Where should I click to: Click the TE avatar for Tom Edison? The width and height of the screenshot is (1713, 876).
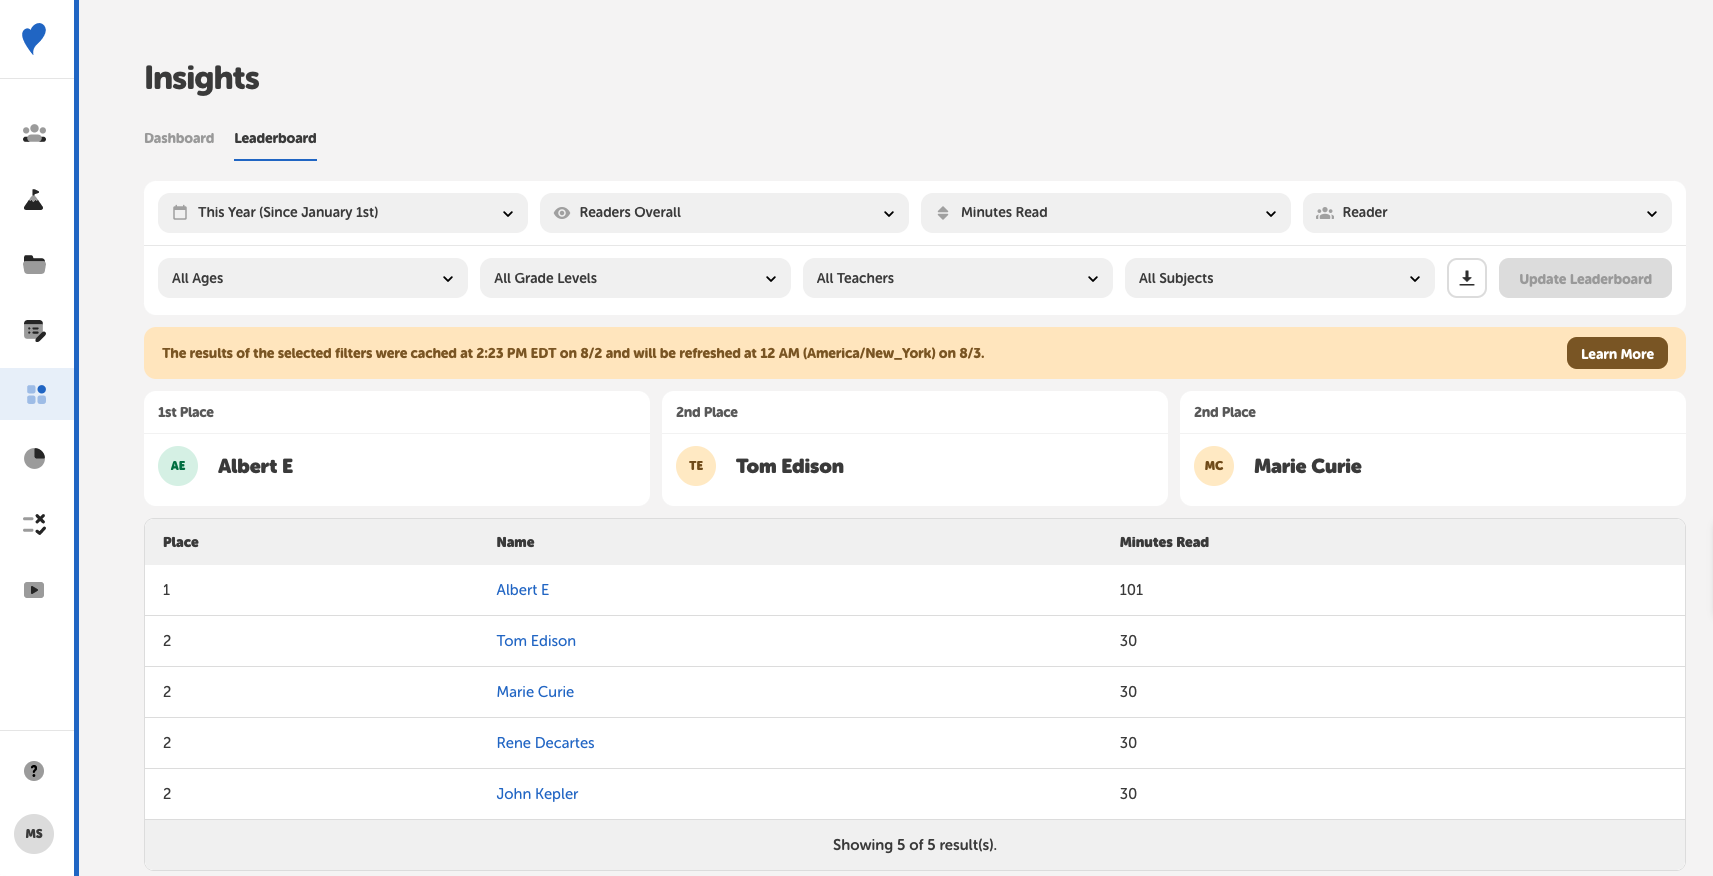coord(696,466)
